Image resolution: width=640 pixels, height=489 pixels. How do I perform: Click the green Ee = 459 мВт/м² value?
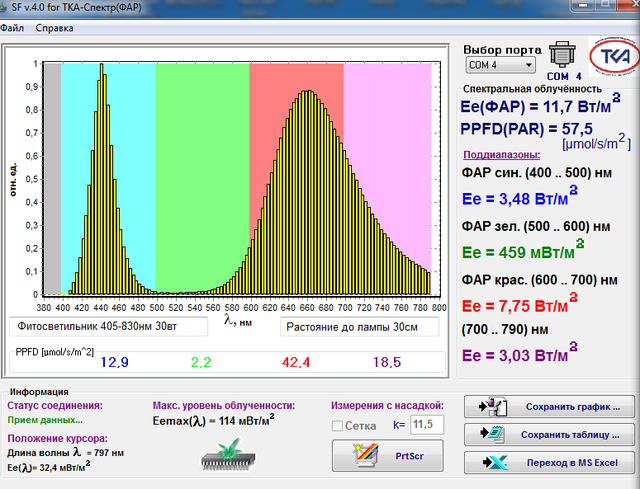click(x=523, y=250)
